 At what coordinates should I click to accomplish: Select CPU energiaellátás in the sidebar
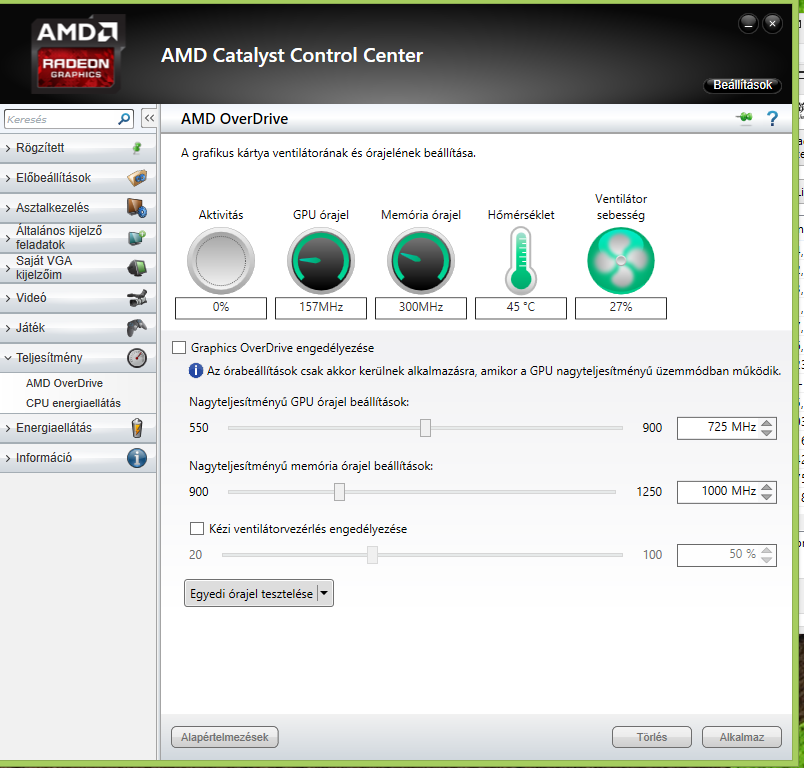coord(73,403)
